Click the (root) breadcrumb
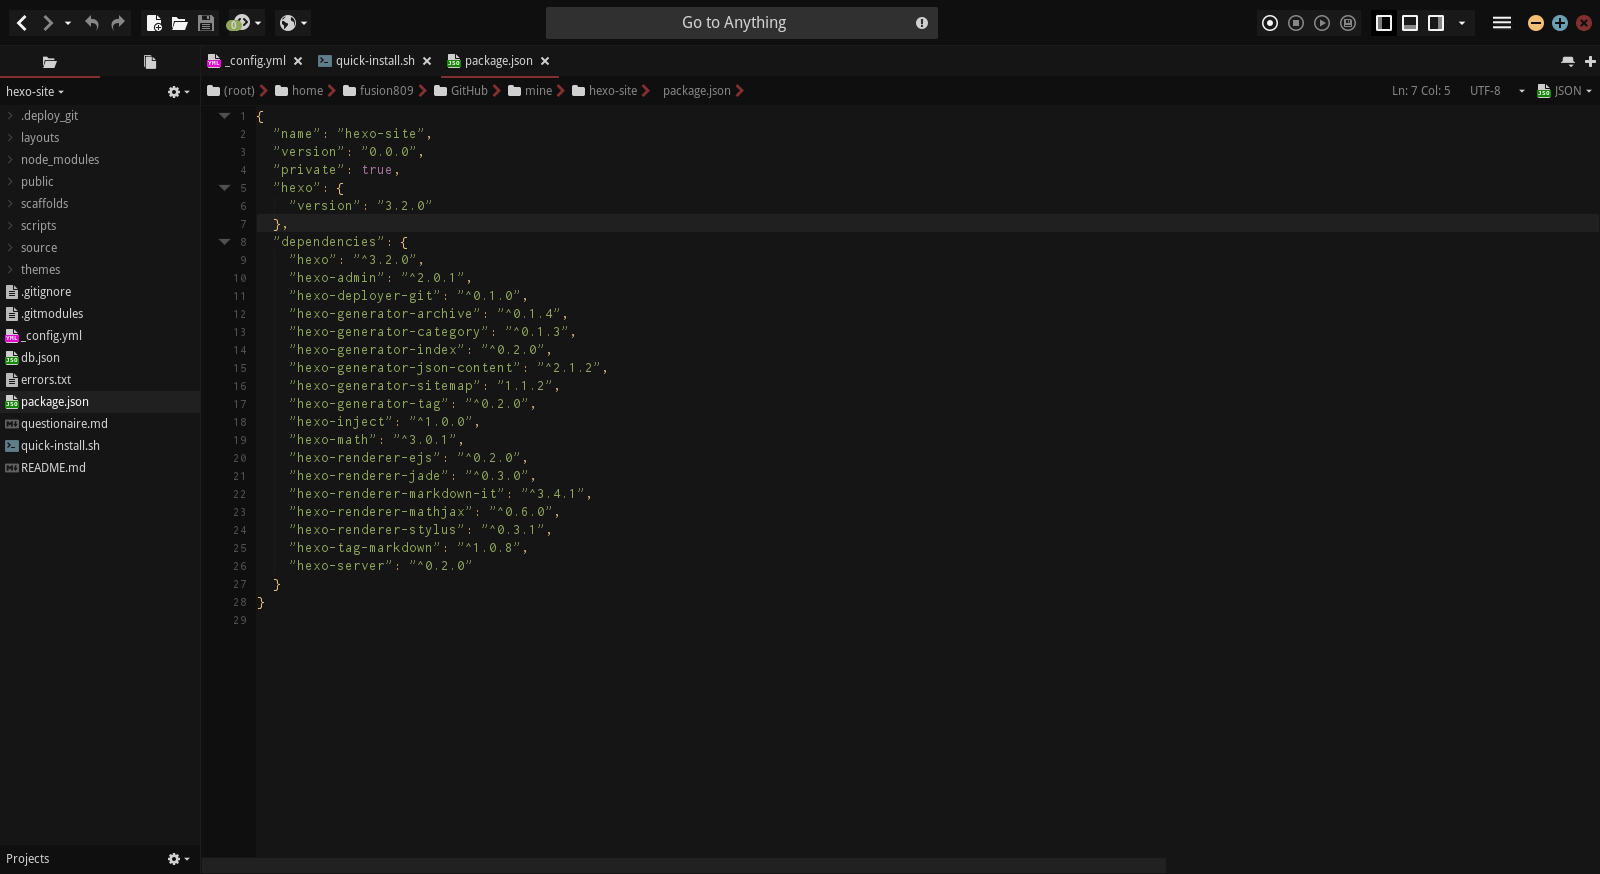 [231, 90]
